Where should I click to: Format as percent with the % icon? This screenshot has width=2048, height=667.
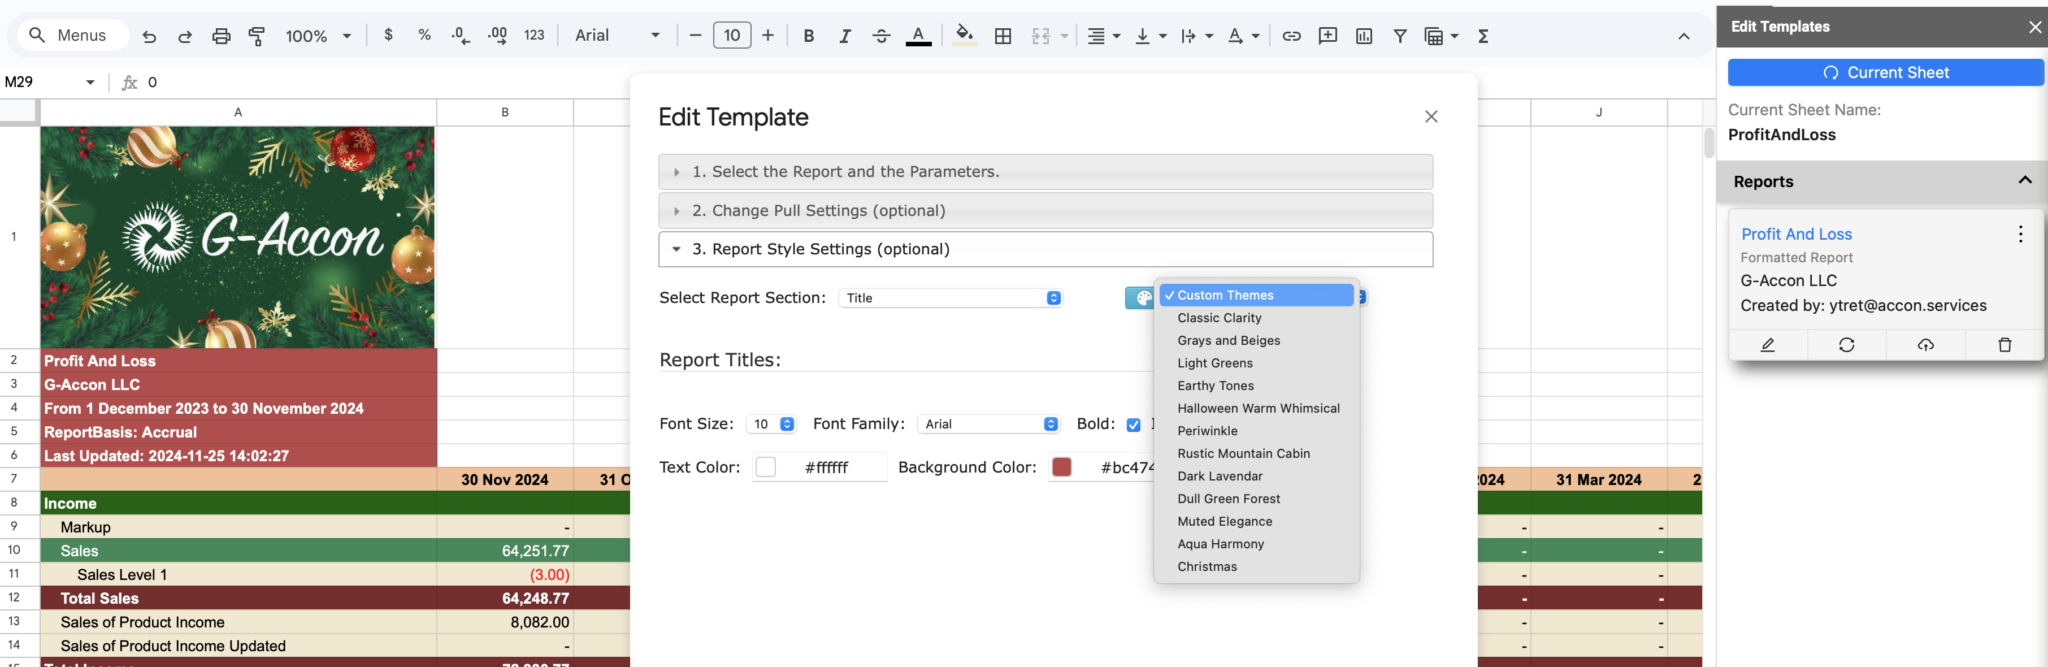click(424, 35)
